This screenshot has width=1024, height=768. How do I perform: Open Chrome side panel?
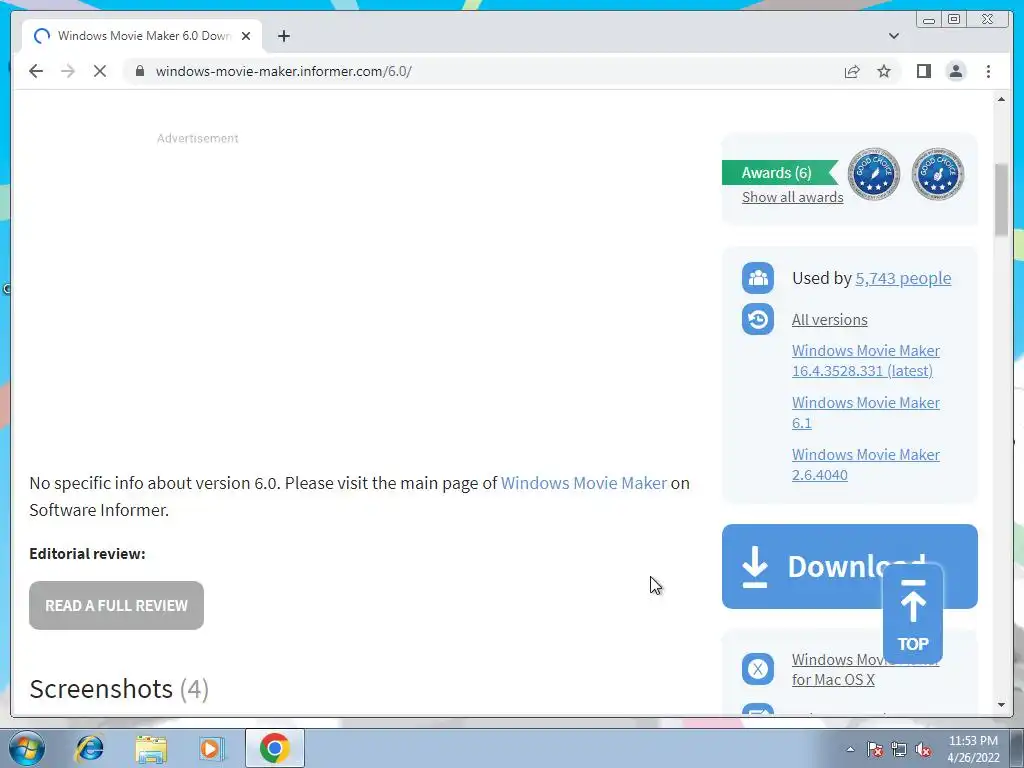[x=923, y=71]
